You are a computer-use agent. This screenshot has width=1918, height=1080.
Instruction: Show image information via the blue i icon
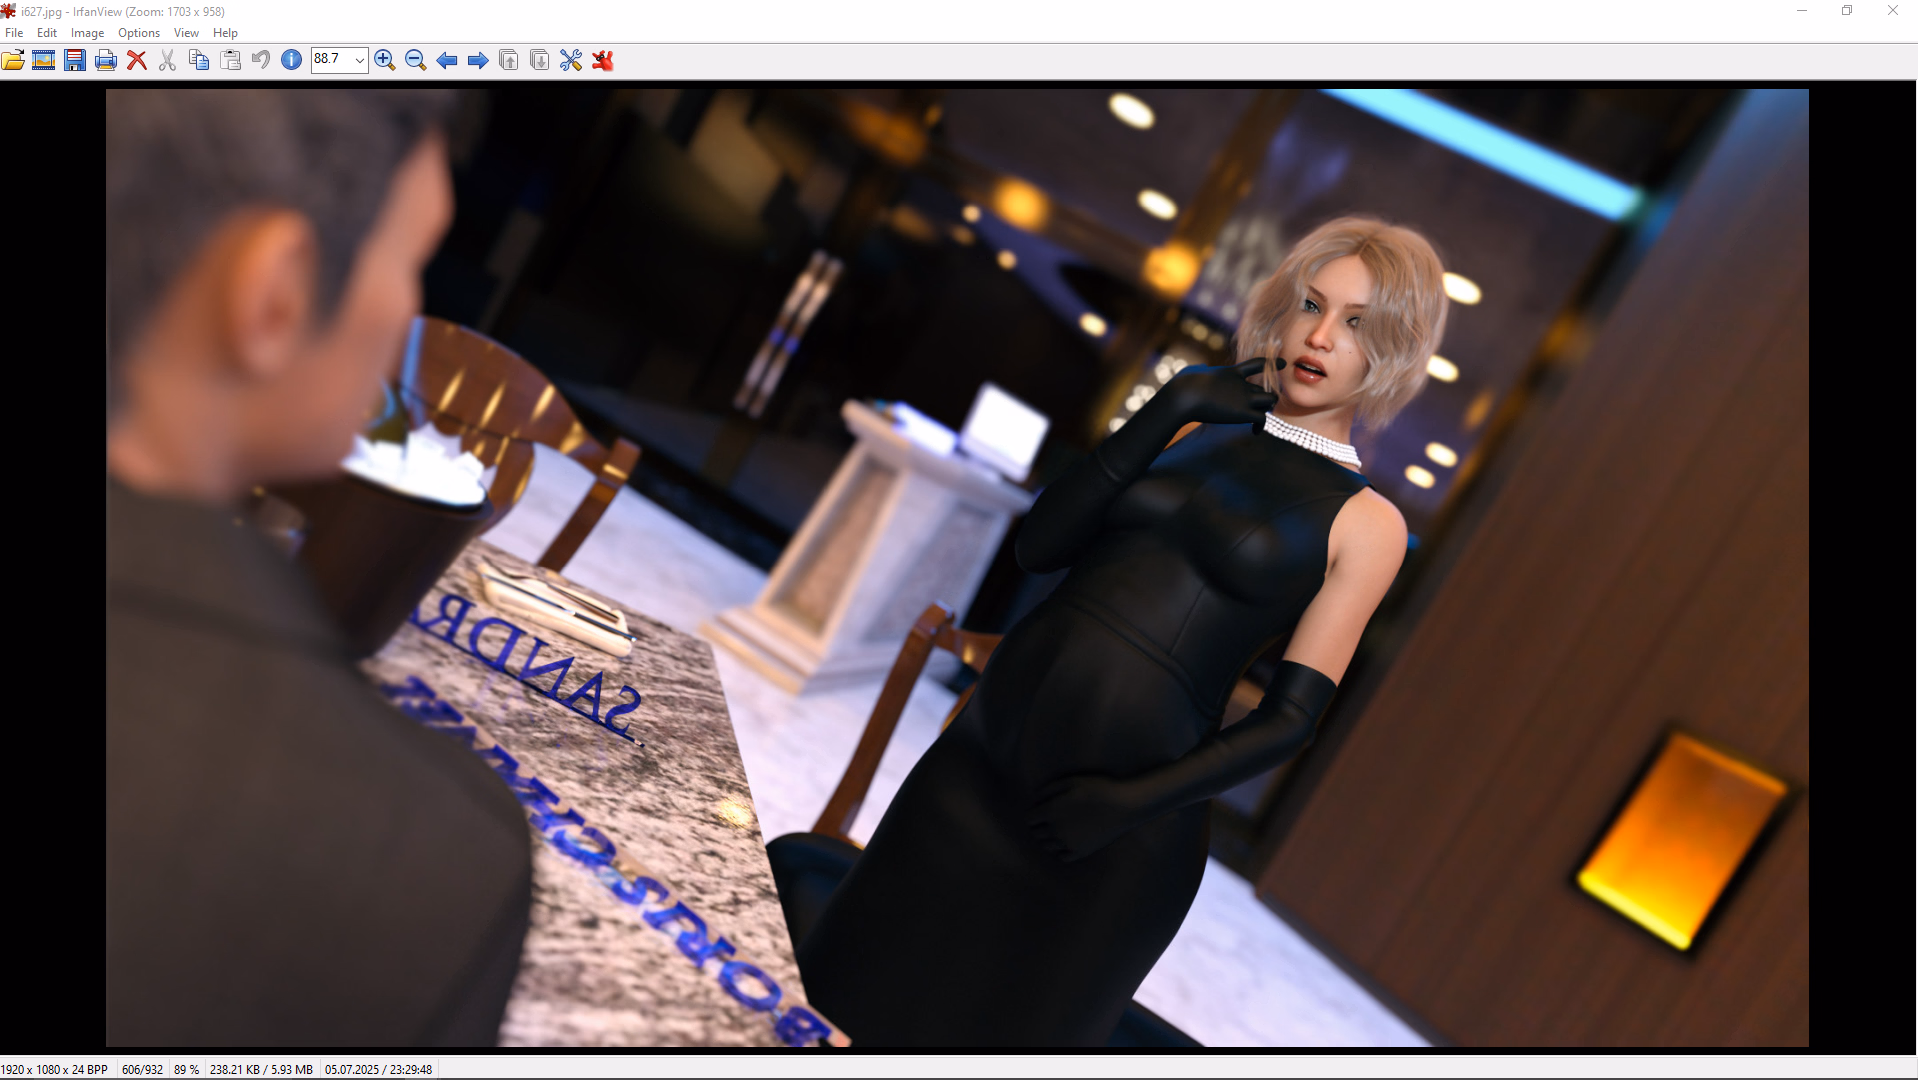291,60
